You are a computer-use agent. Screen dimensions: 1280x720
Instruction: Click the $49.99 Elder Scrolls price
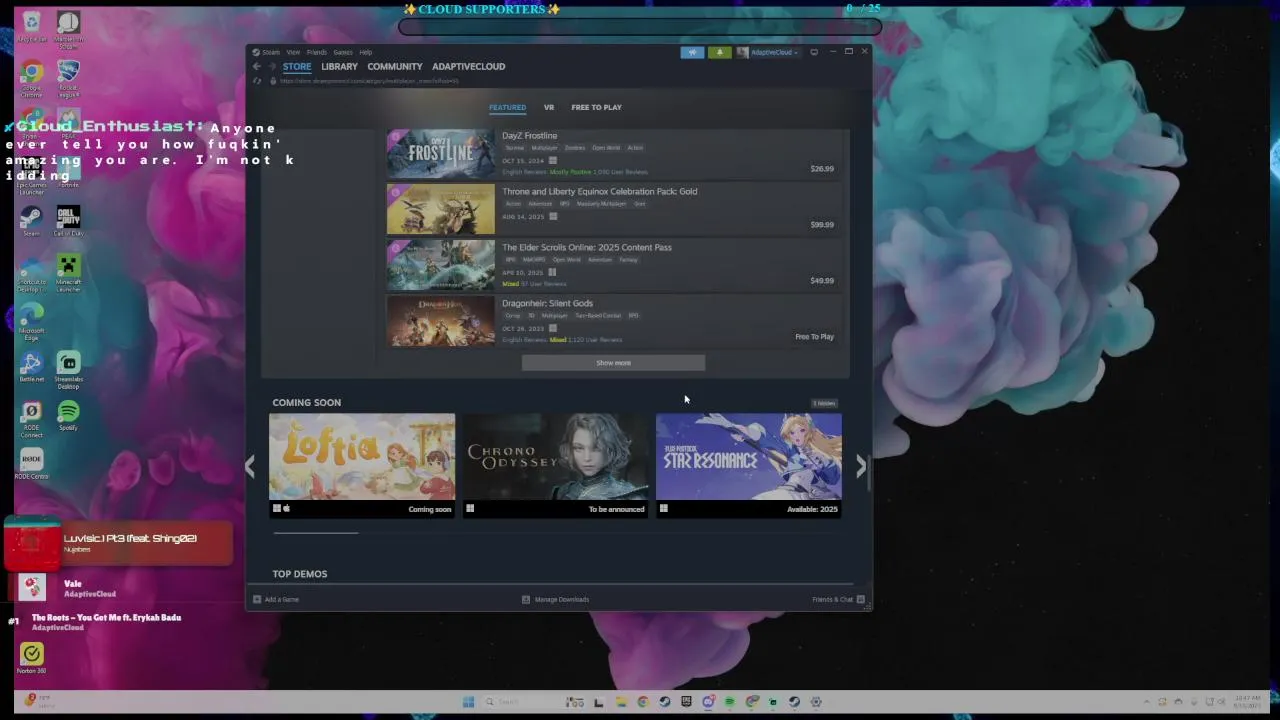click(822, 281)
